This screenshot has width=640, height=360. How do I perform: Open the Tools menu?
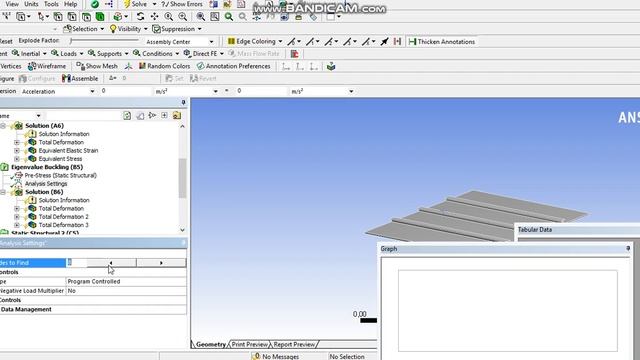point(51,4)
